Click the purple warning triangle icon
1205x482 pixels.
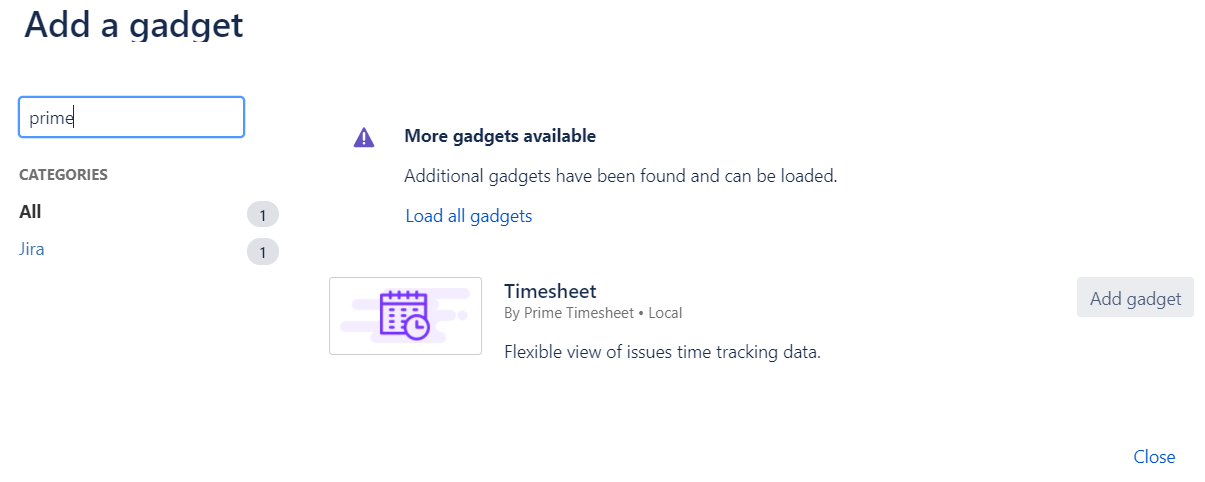coord(364,138)
